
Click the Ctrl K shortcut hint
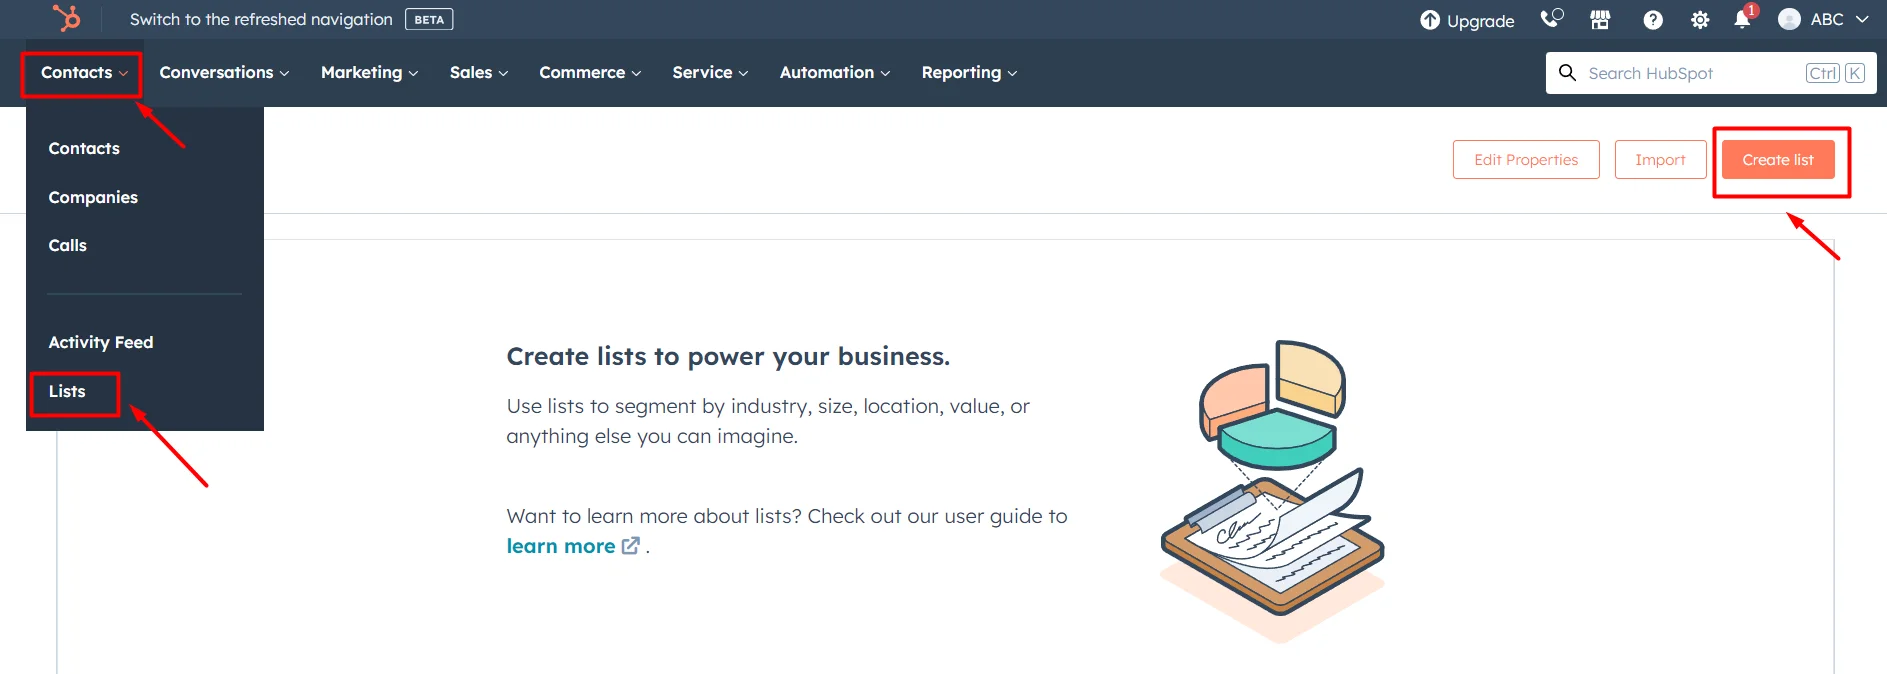click(1835, 73)
